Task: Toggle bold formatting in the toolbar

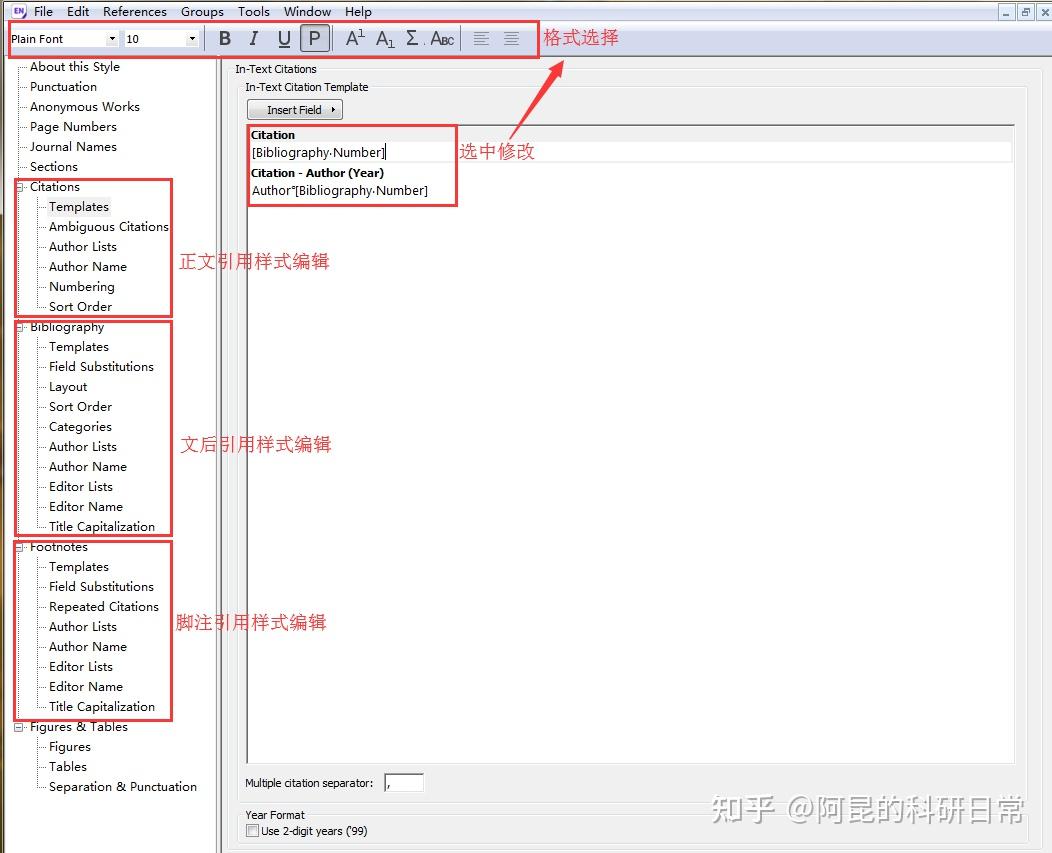Action: click(225, 38)
